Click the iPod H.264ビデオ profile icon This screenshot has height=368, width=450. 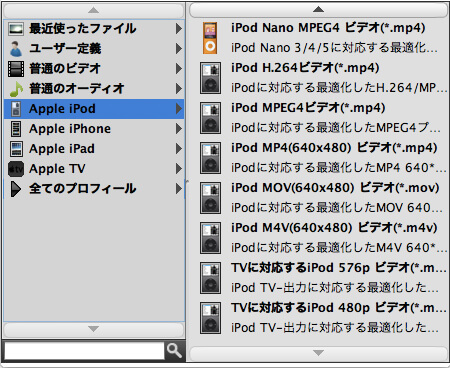click(x=210, y=78)
